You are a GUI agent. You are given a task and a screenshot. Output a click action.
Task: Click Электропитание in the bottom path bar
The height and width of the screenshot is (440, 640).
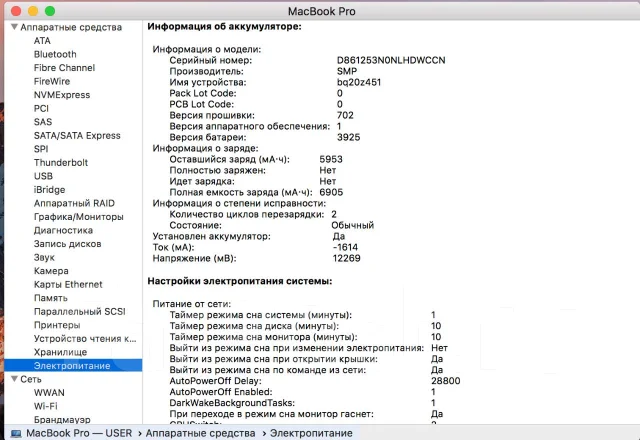click(x=311, y=433)
